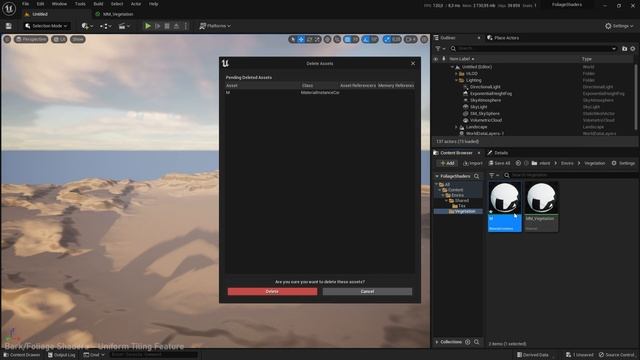Open the Build menu
The height and width of the screenshot is (360, 640).
(98, 4)
